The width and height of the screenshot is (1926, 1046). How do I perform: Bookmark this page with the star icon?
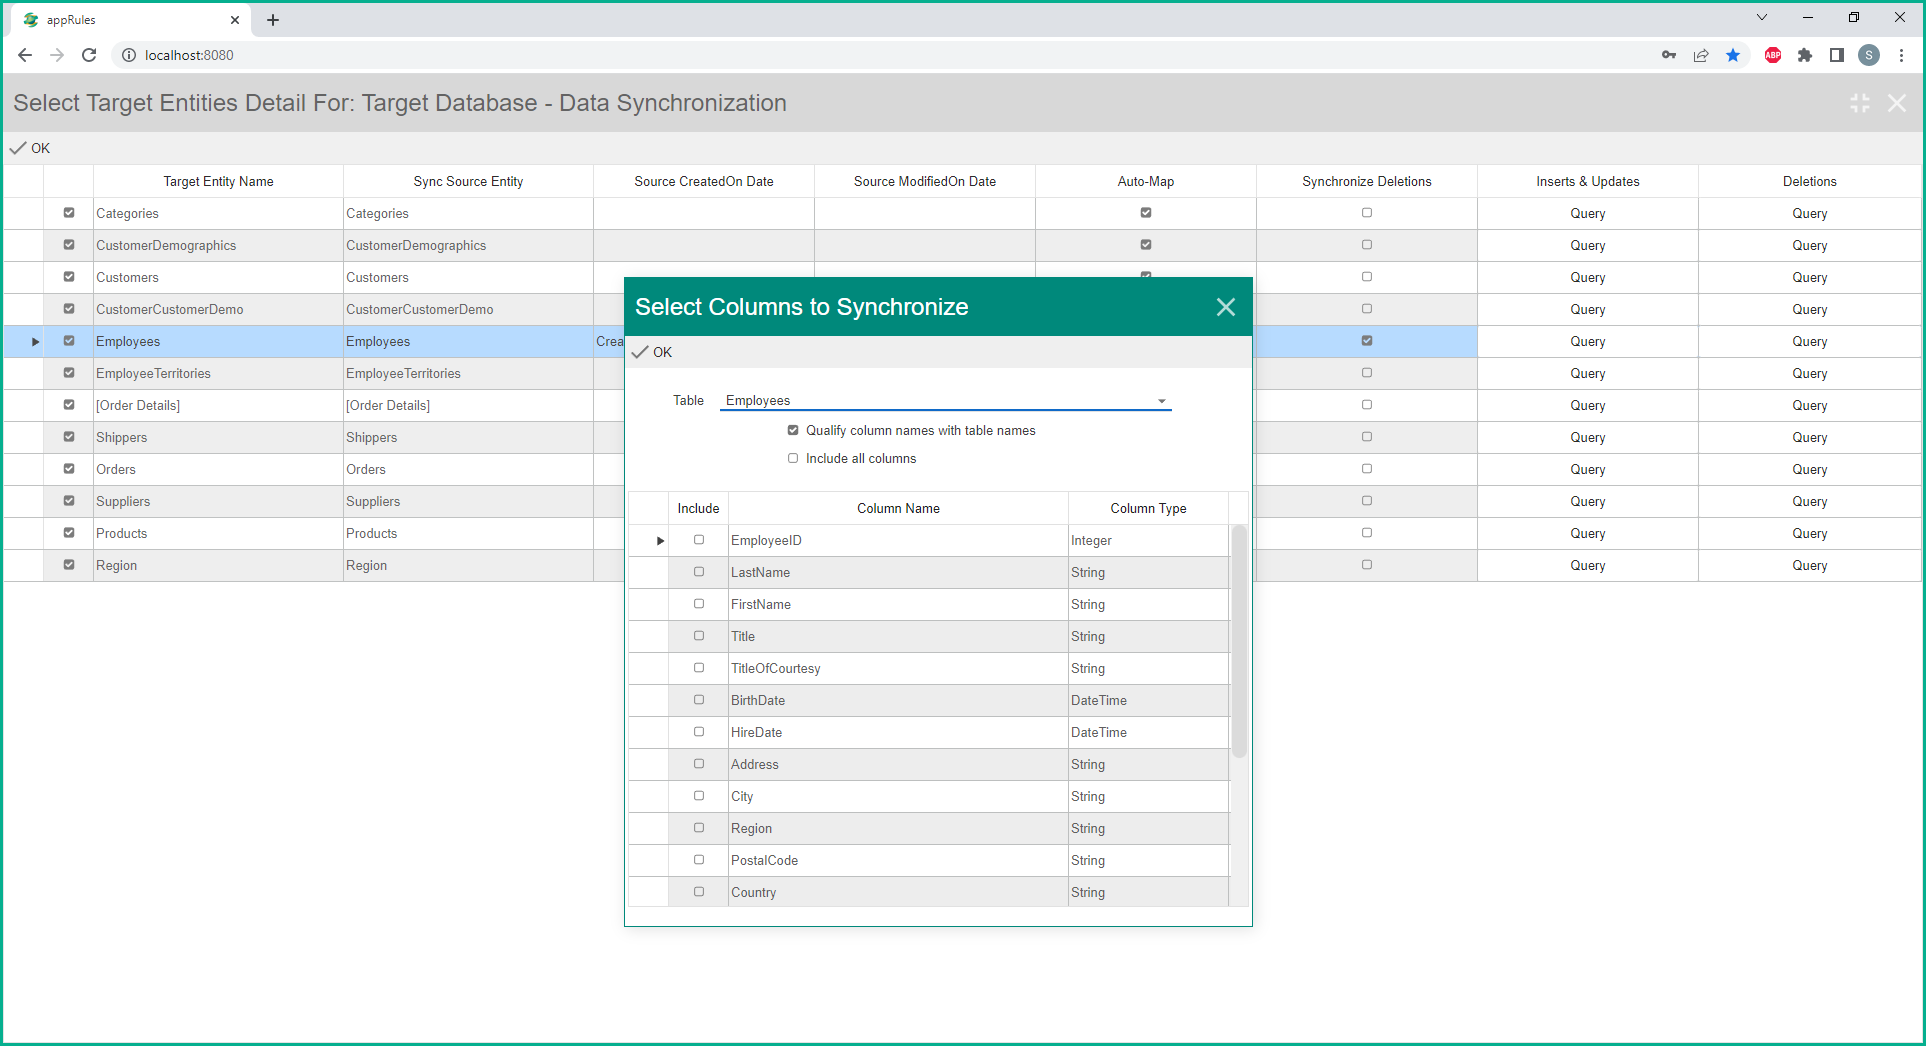point(1733,55)
